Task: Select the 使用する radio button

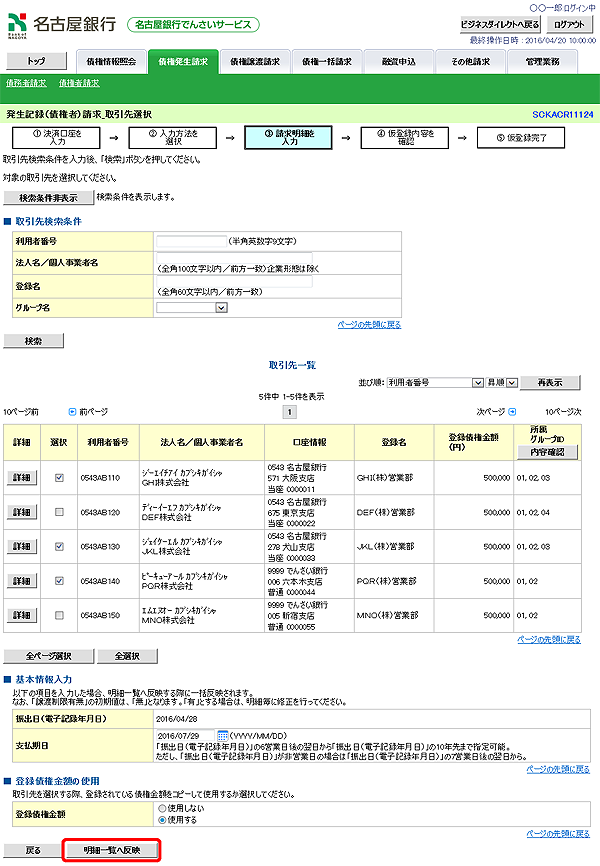Action: click(162, 820)
